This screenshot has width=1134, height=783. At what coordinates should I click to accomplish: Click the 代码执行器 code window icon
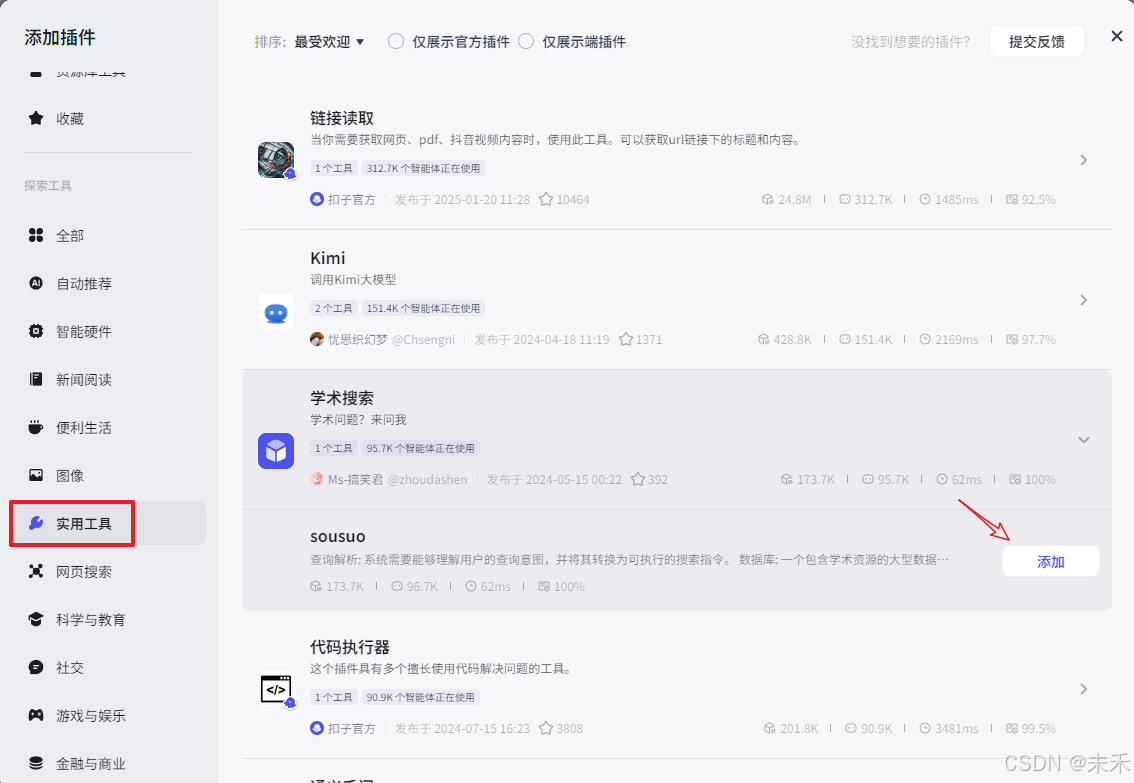276,690
